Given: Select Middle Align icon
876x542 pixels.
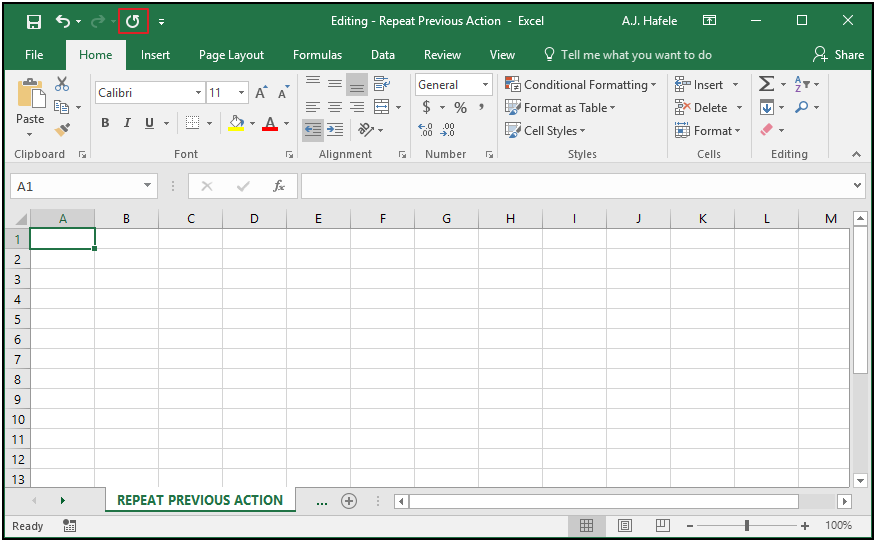Looking at the screenshot, I should coord(335,84).
